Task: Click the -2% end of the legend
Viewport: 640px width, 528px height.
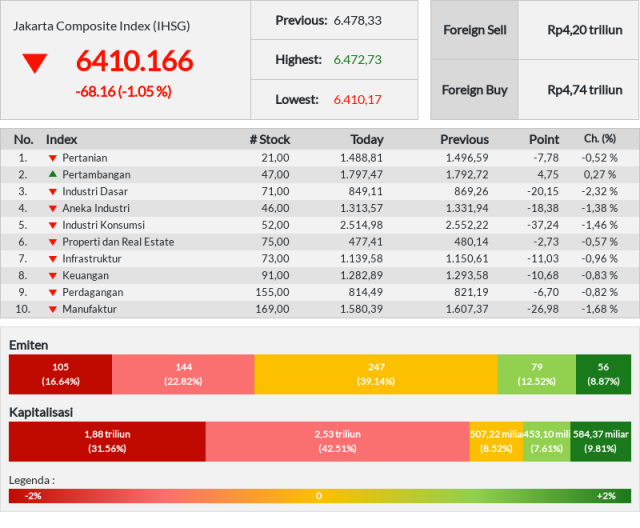Action: (x=33, y=496)
